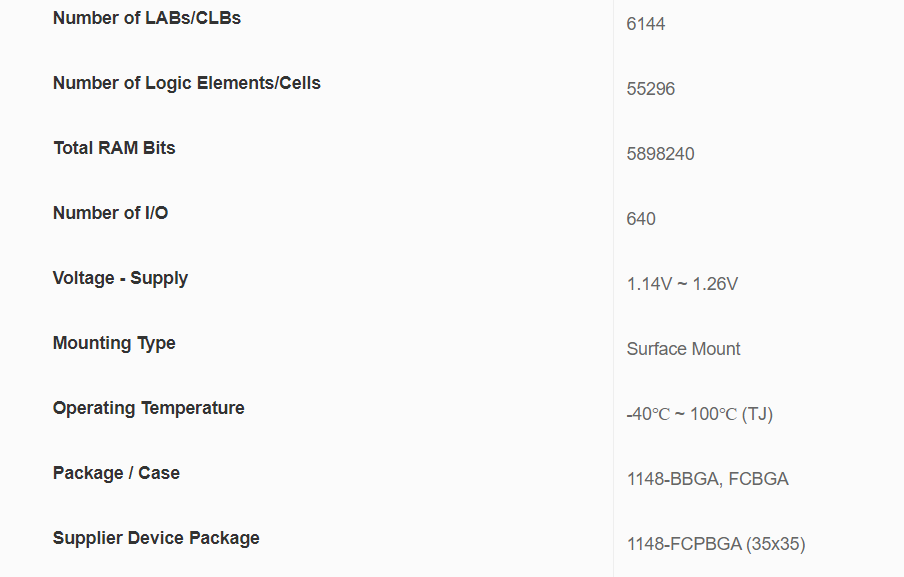
Task: Click the Operating Temperature label
Action: [x=149, y=408]
